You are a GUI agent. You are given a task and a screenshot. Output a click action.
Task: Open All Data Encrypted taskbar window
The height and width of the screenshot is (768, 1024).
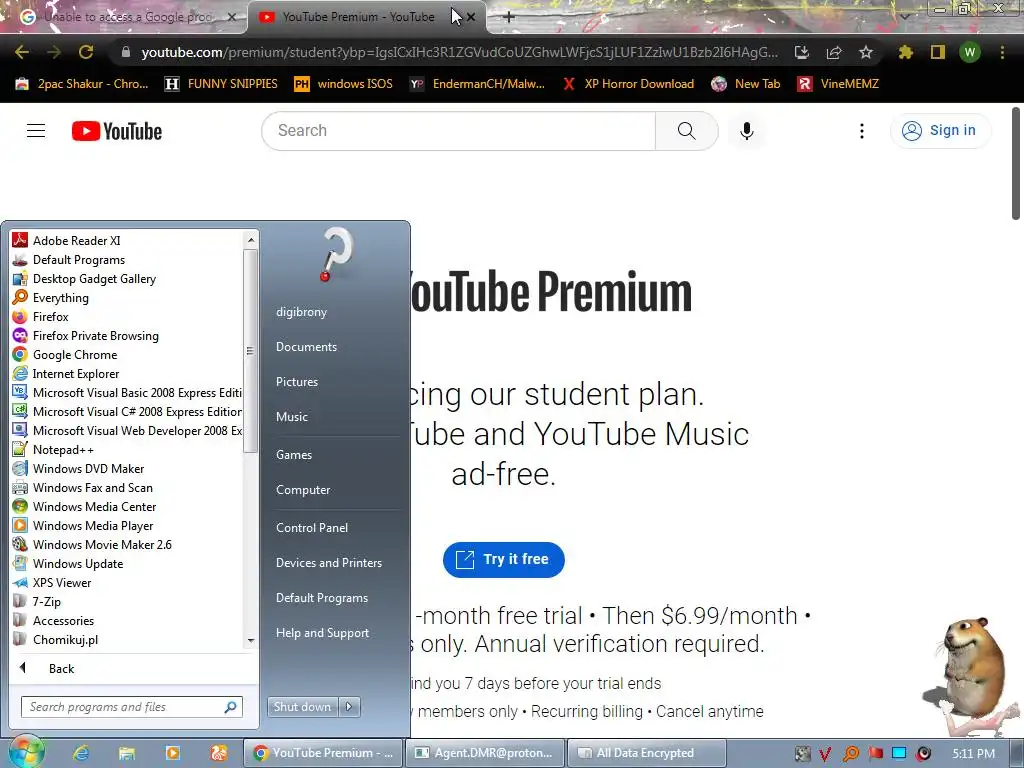[x=647, y=753]
